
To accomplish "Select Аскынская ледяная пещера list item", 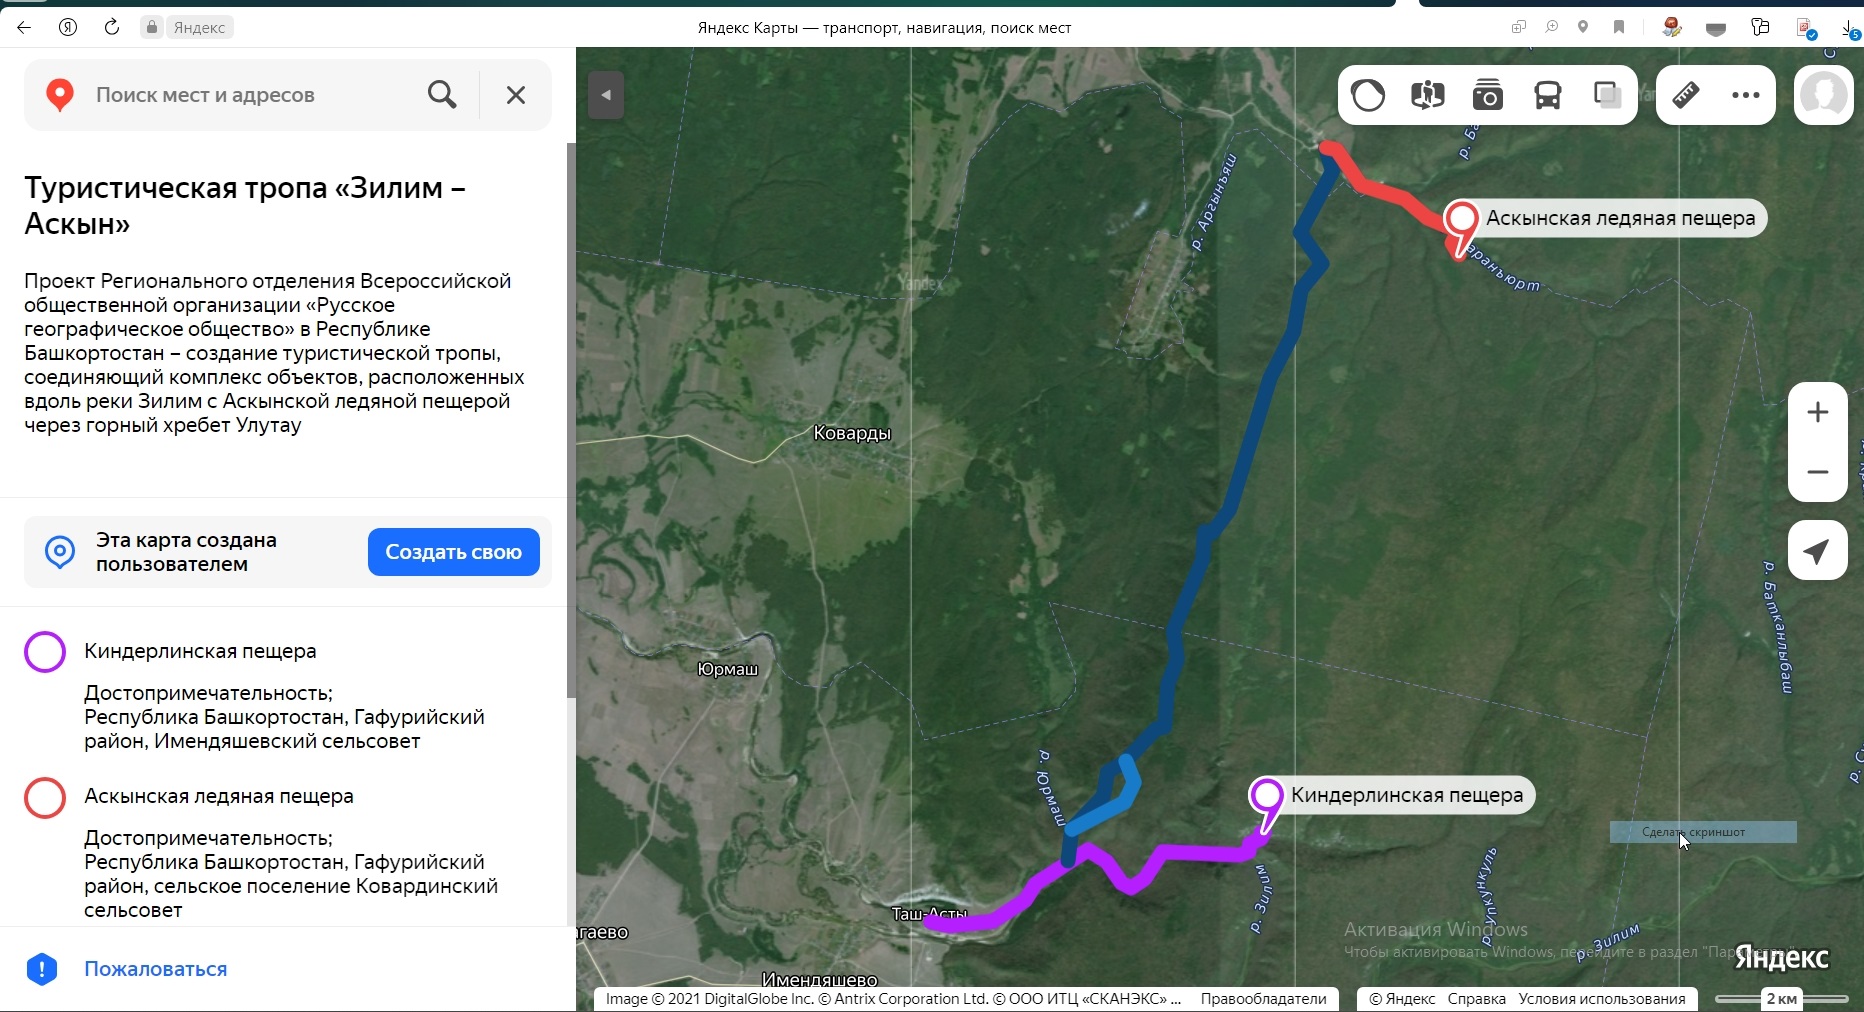I will tap(218, 796).
